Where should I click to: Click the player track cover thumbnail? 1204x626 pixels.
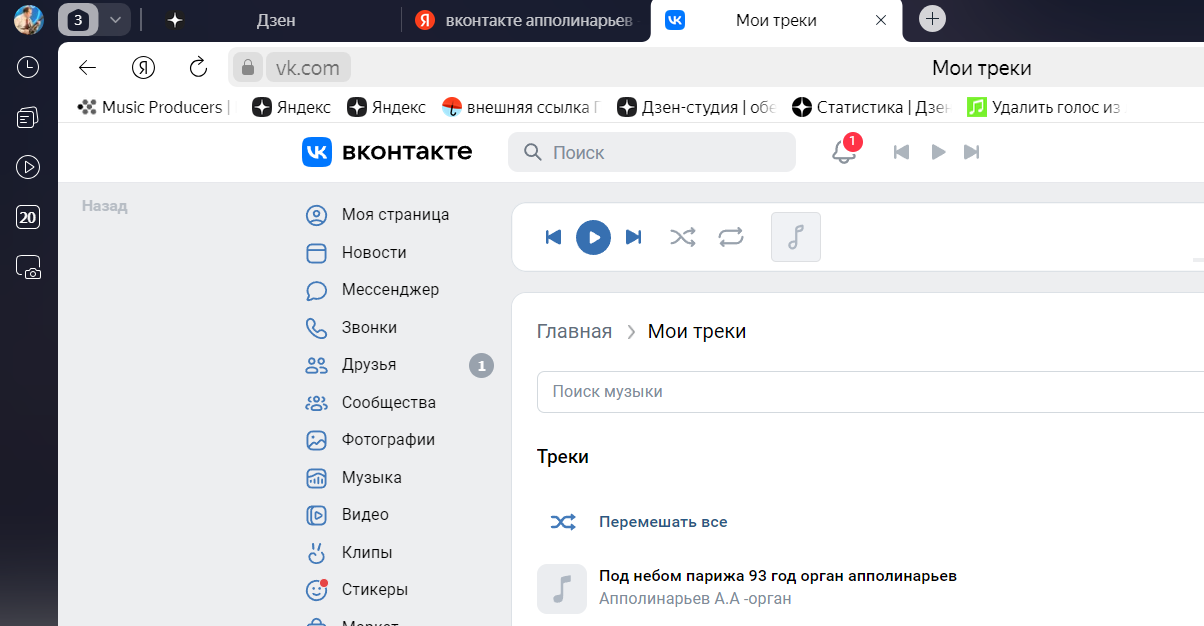pos(796,237)
